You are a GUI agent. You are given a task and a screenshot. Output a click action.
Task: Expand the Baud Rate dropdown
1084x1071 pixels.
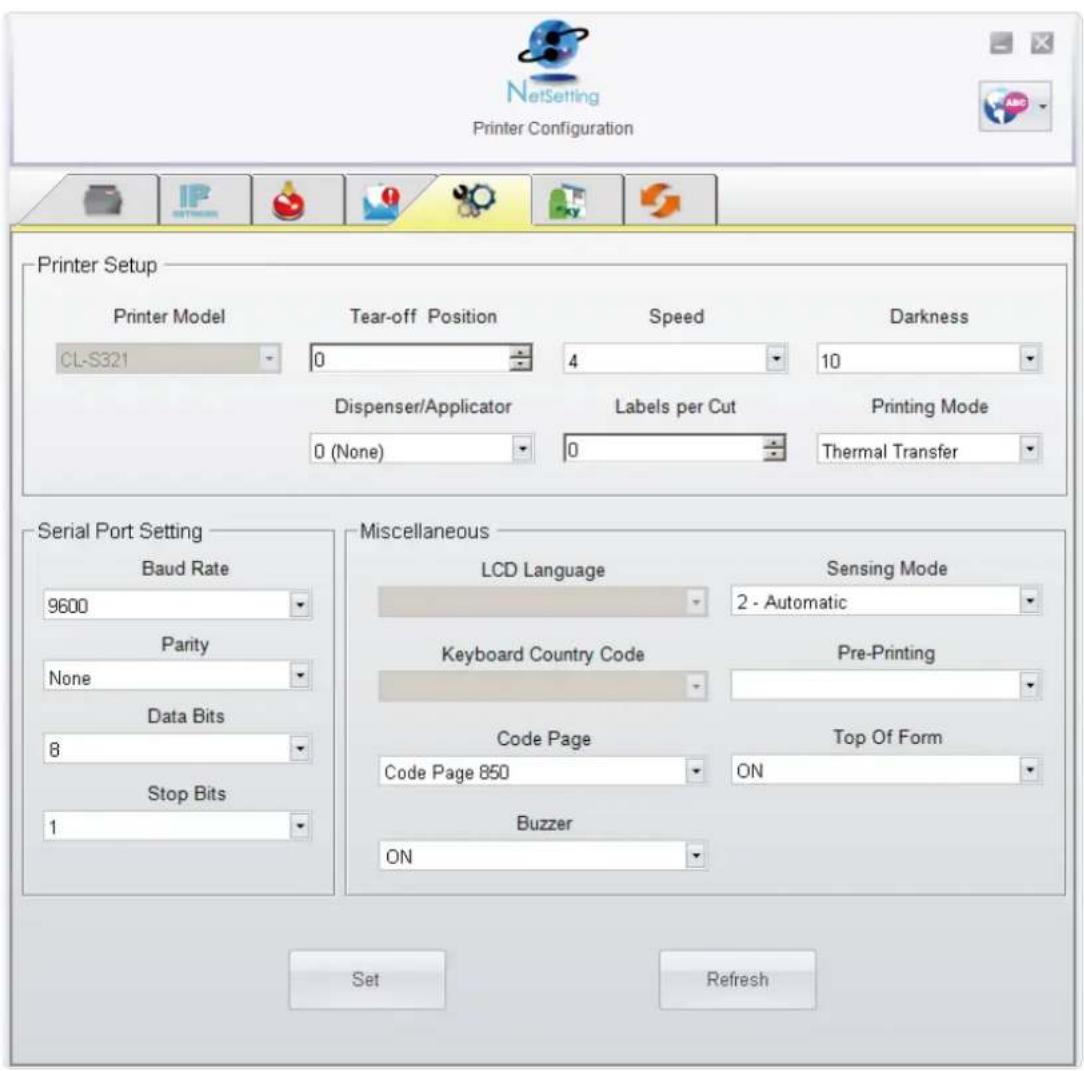tap(300, 605)
